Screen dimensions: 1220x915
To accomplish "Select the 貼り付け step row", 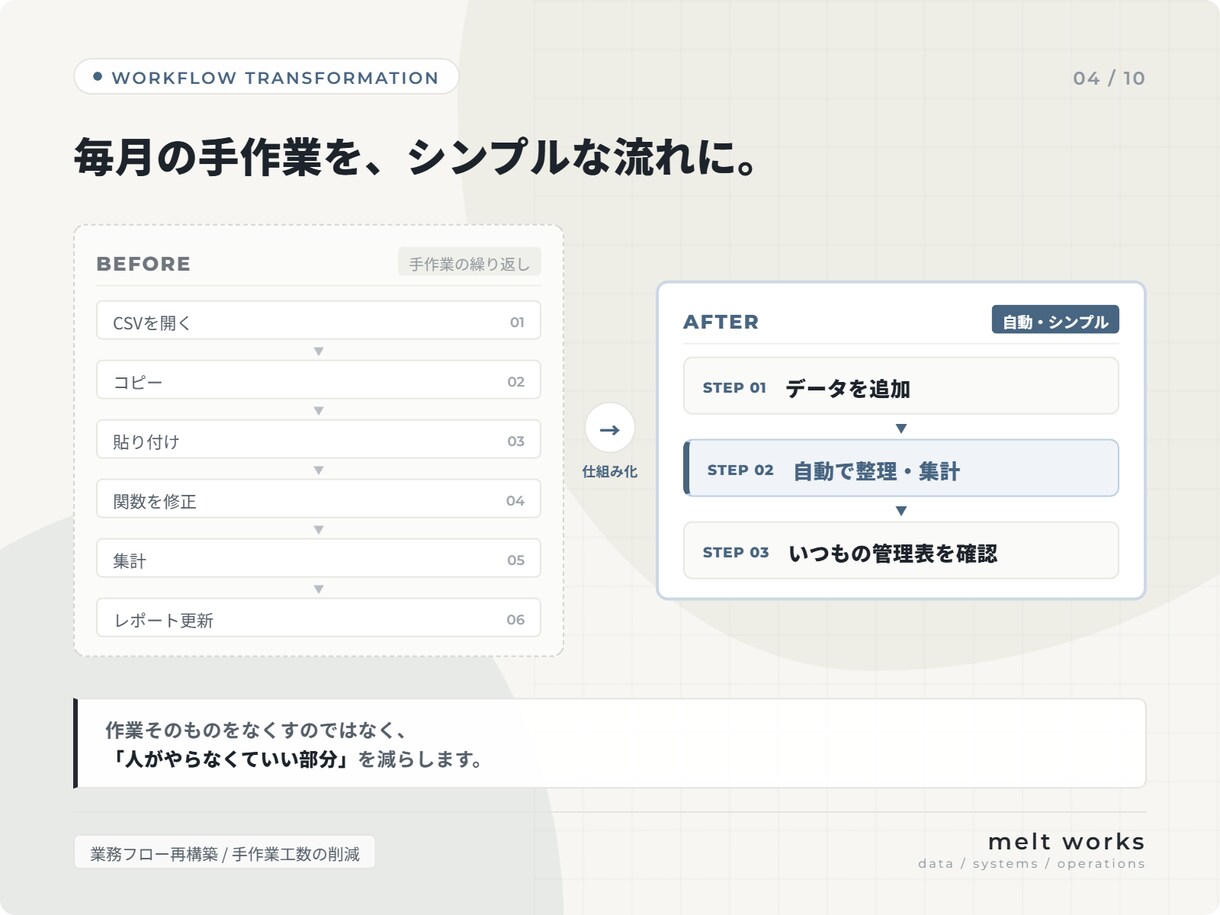I will click(318, 440).
